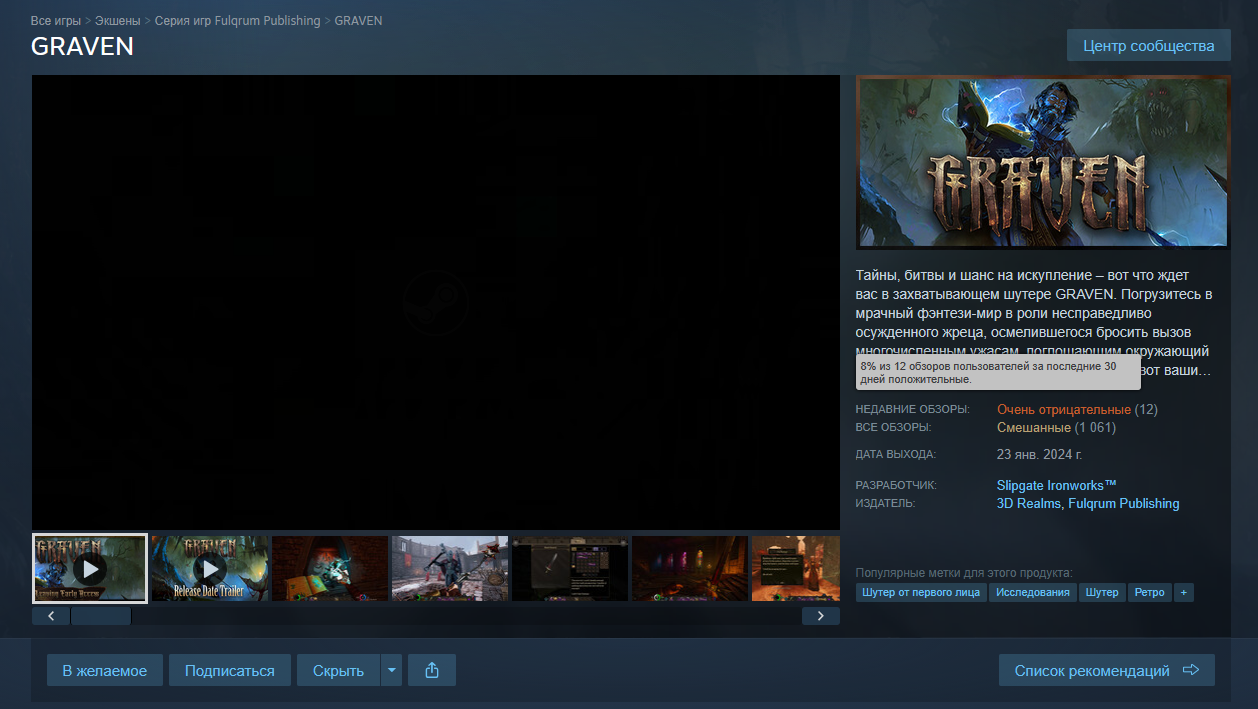Click the left arrow of thumbnail scroller
Viewport: 1258px width, 709px height.
(x=51, y=615)
